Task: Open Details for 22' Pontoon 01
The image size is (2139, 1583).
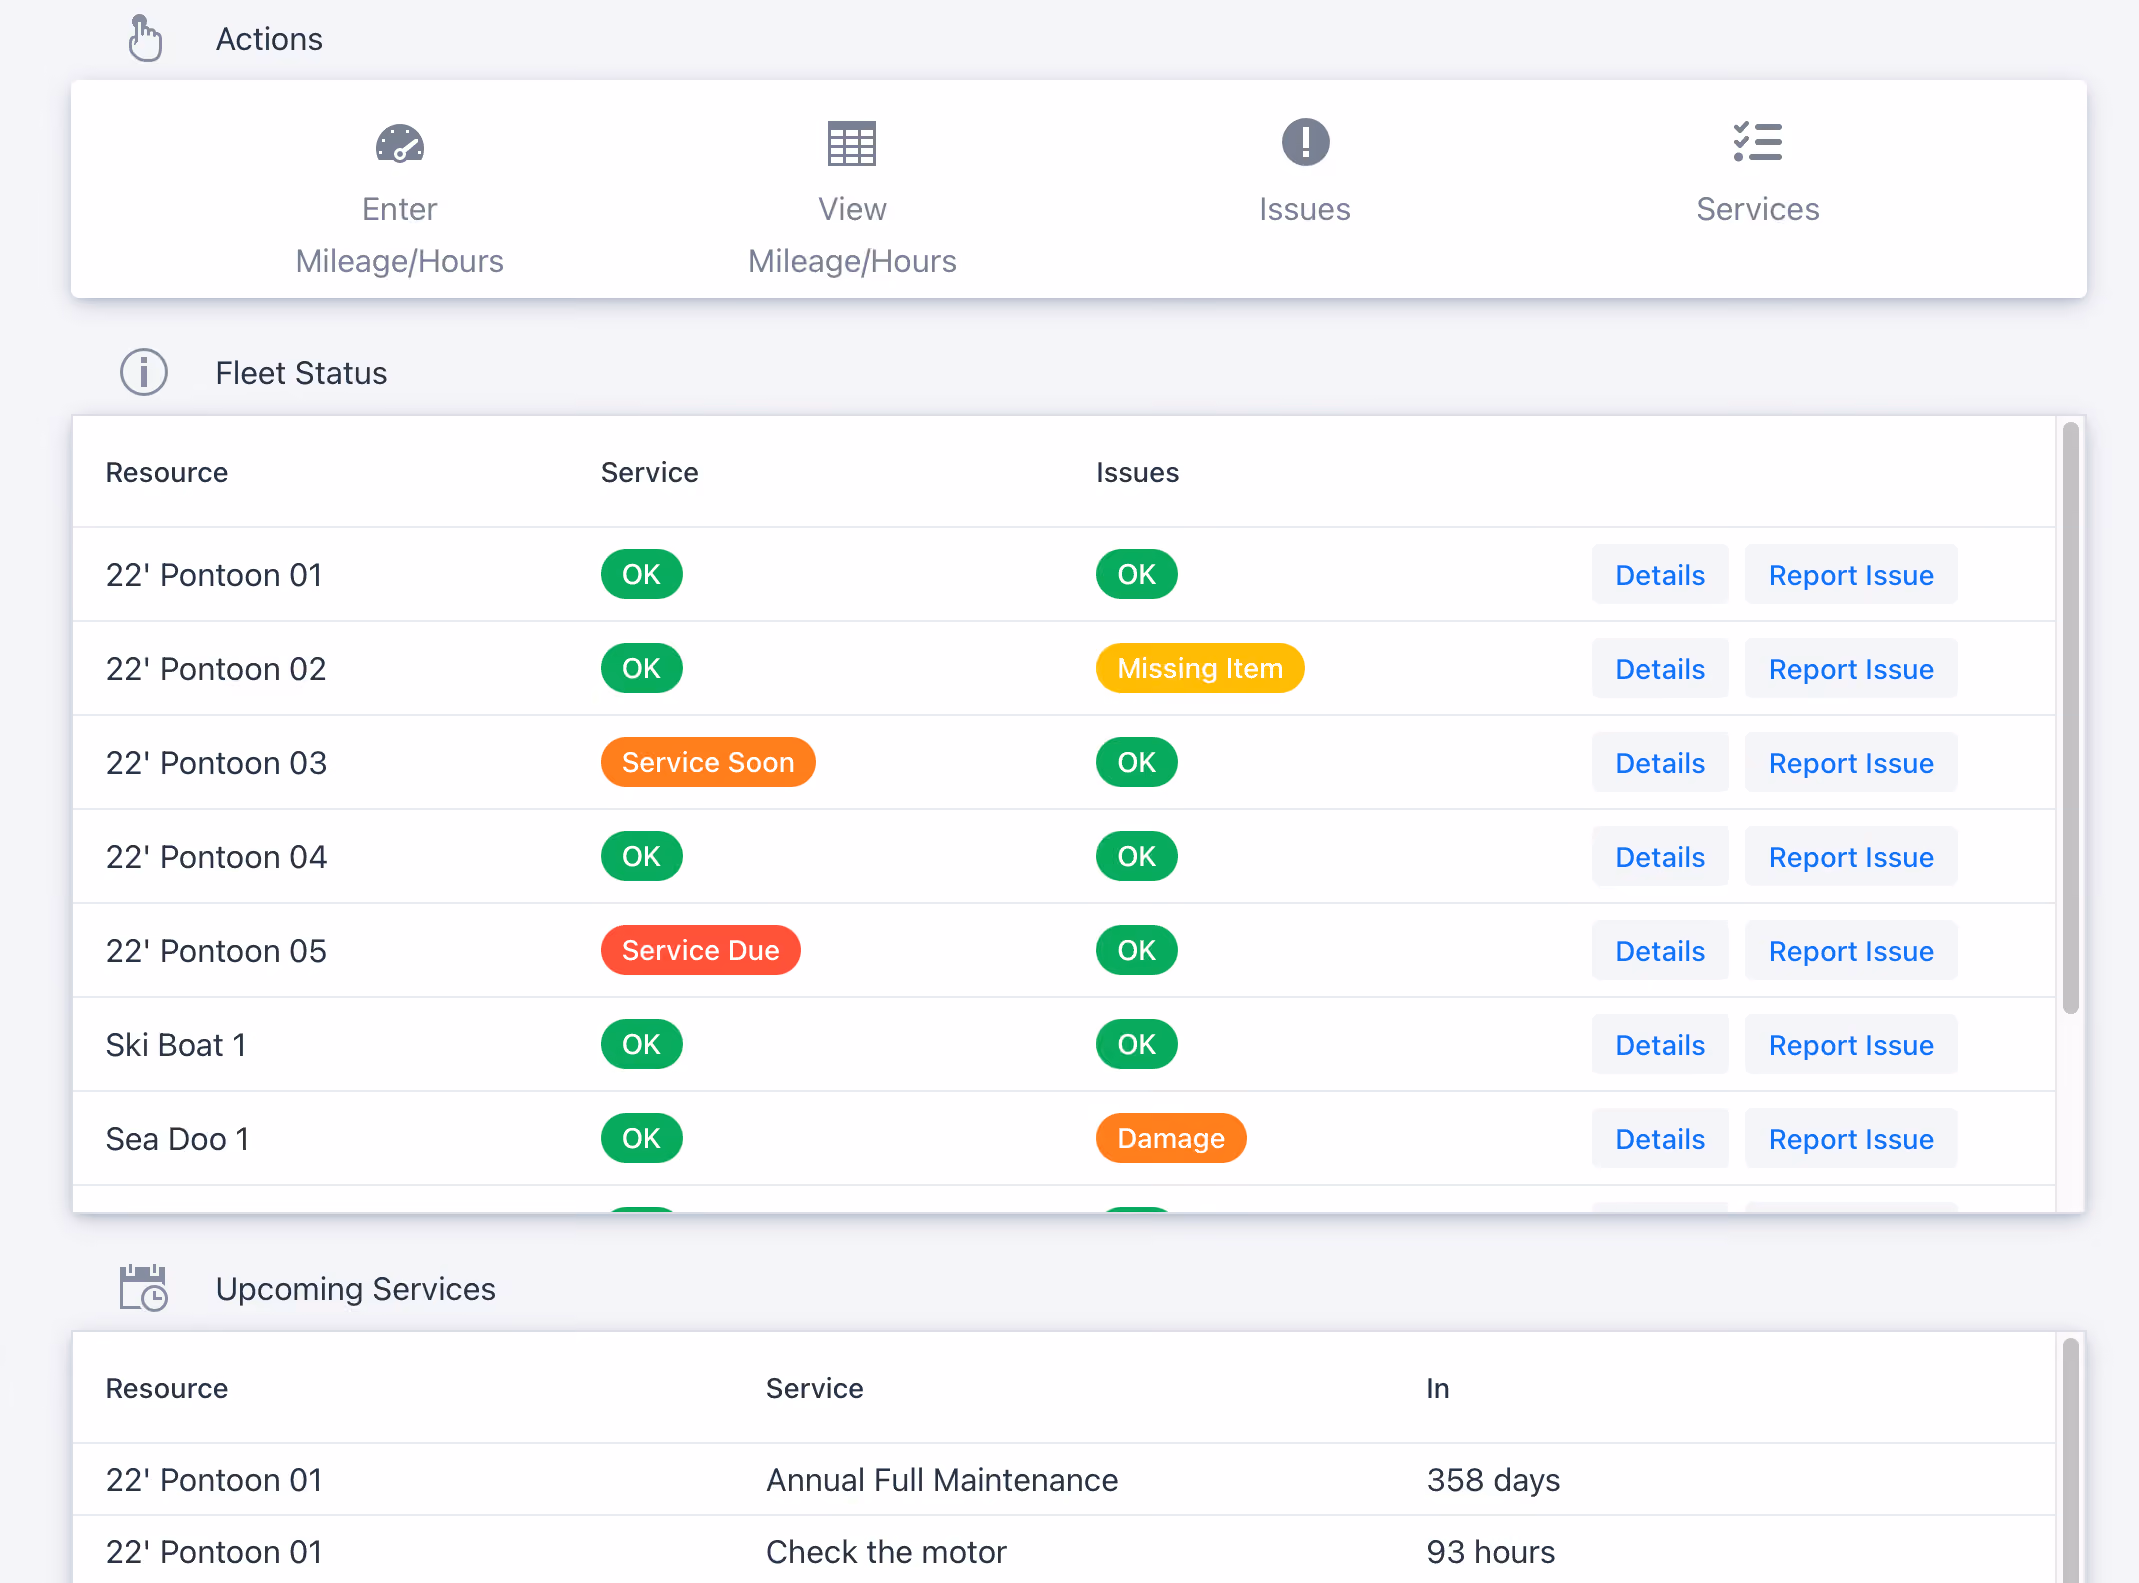Action: (x=1660, y=574)
